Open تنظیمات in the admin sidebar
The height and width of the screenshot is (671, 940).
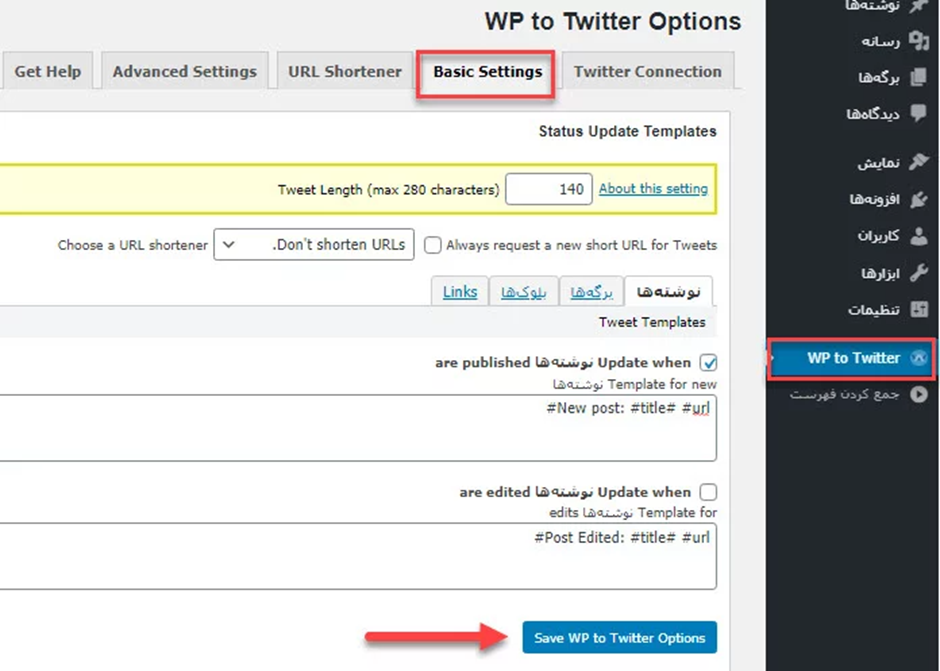click(x=873, y=310)
